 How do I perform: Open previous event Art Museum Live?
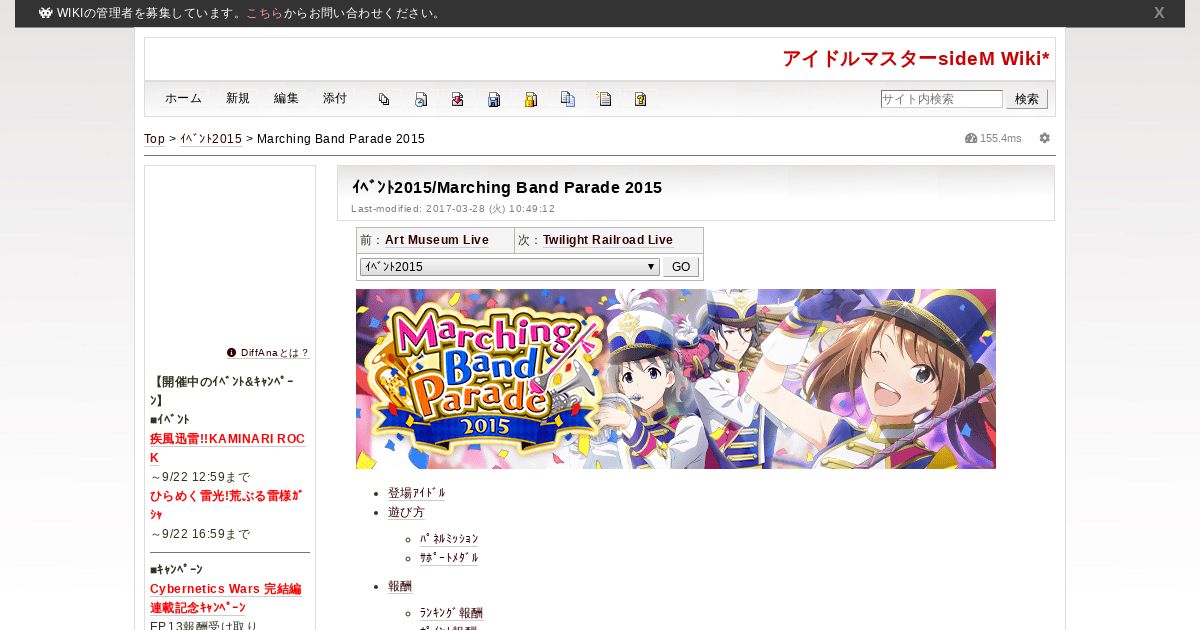(x=437, y=240)
